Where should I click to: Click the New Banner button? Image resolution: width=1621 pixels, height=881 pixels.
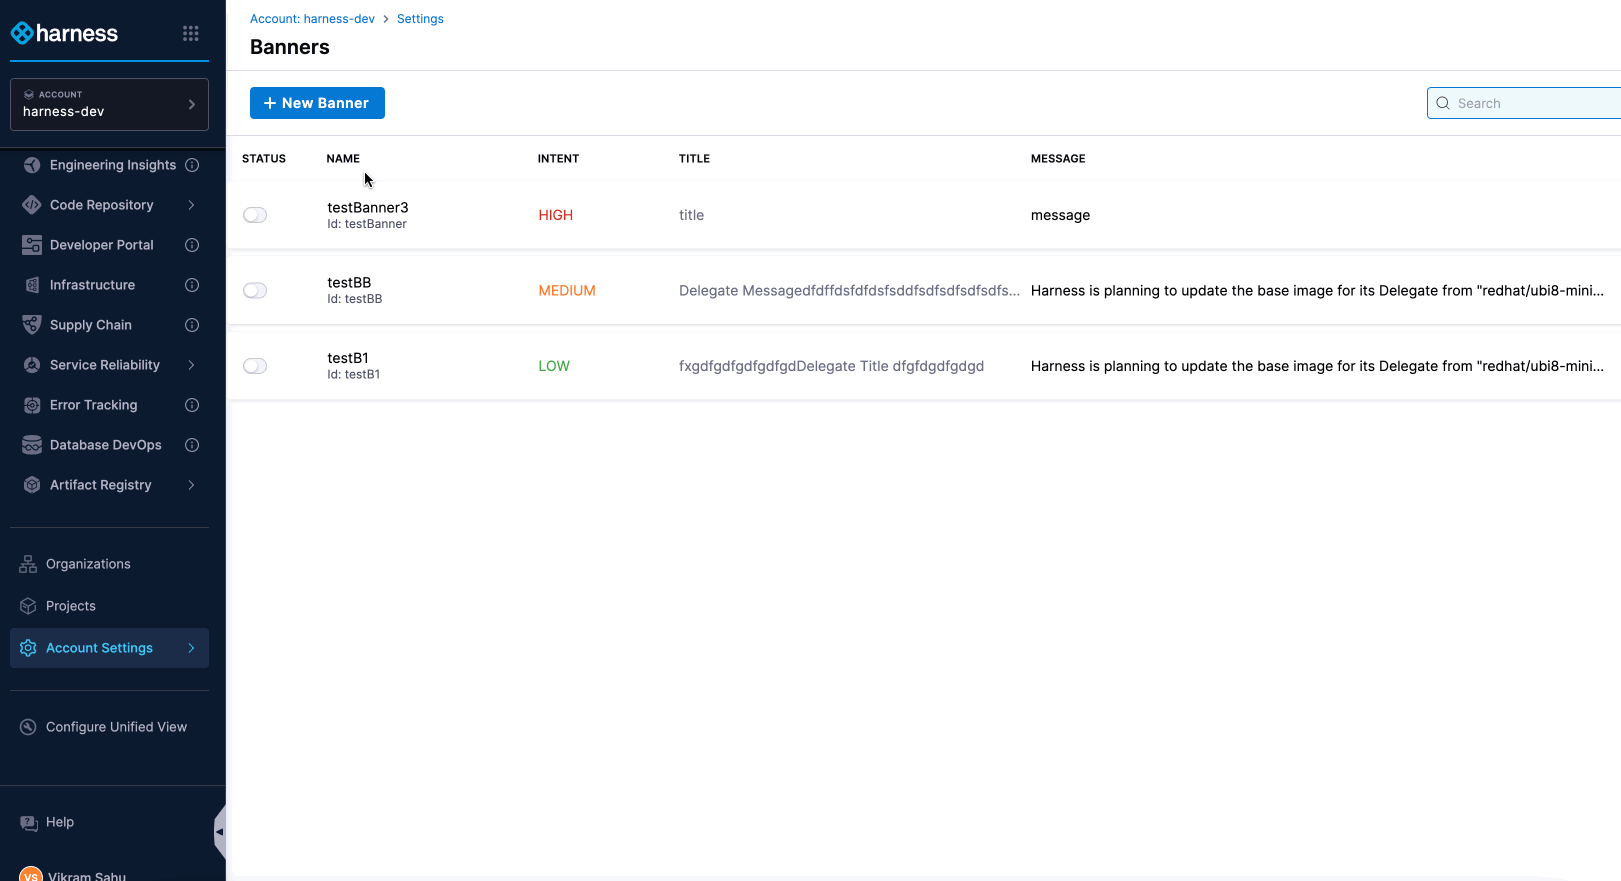coord(317,103)
